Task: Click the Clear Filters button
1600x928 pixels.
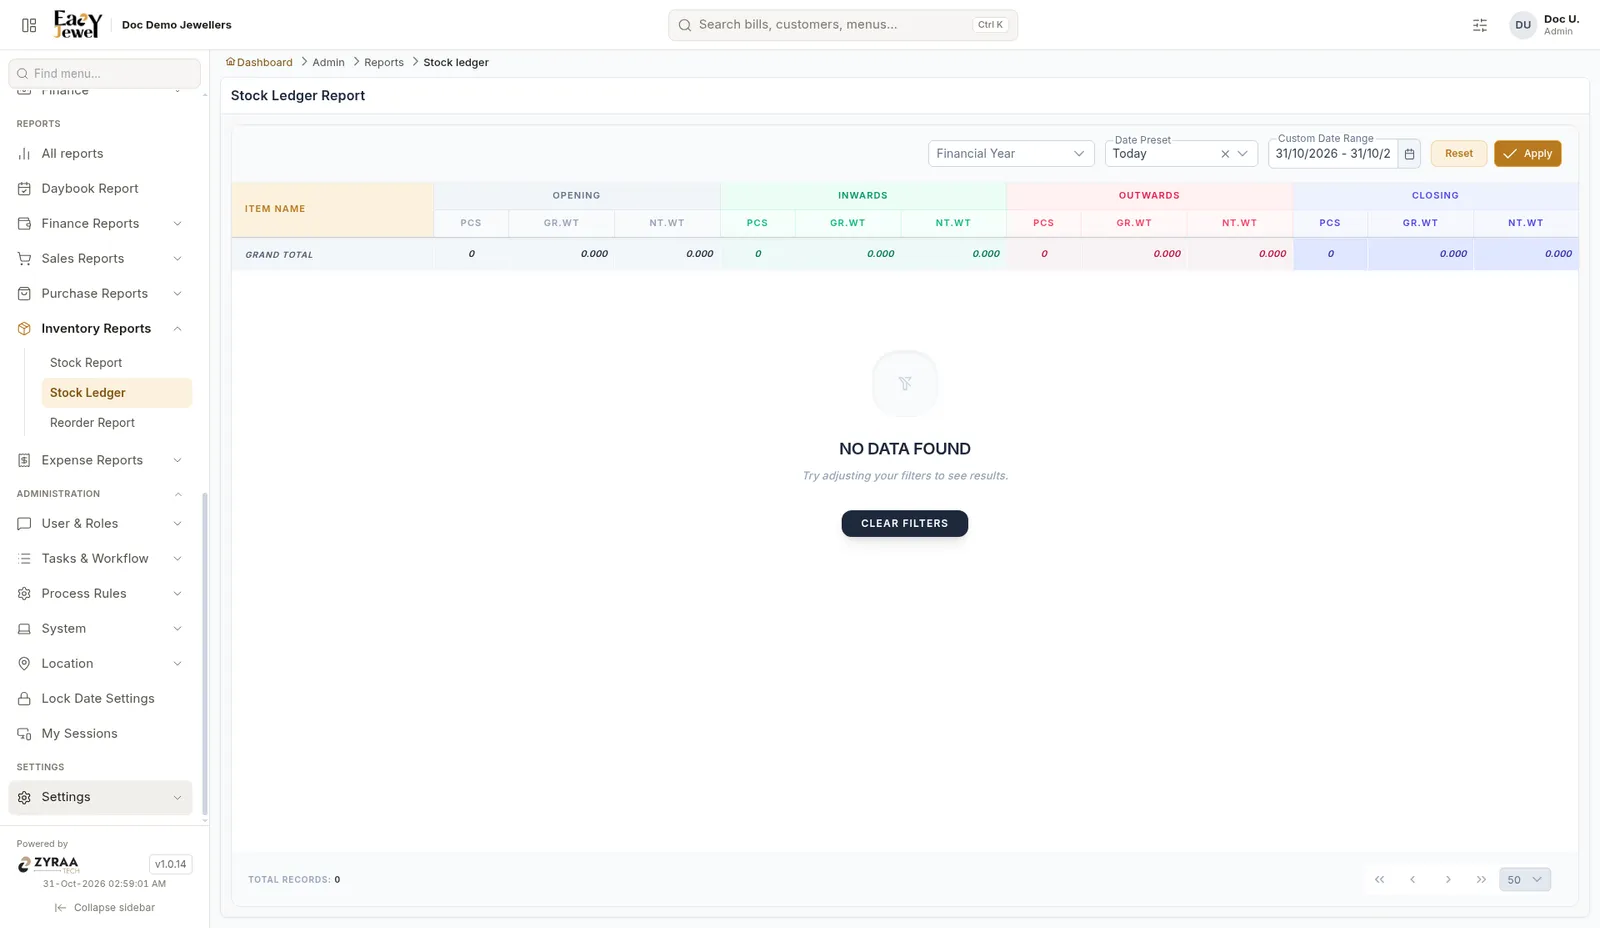Action: tap(904, 524)
